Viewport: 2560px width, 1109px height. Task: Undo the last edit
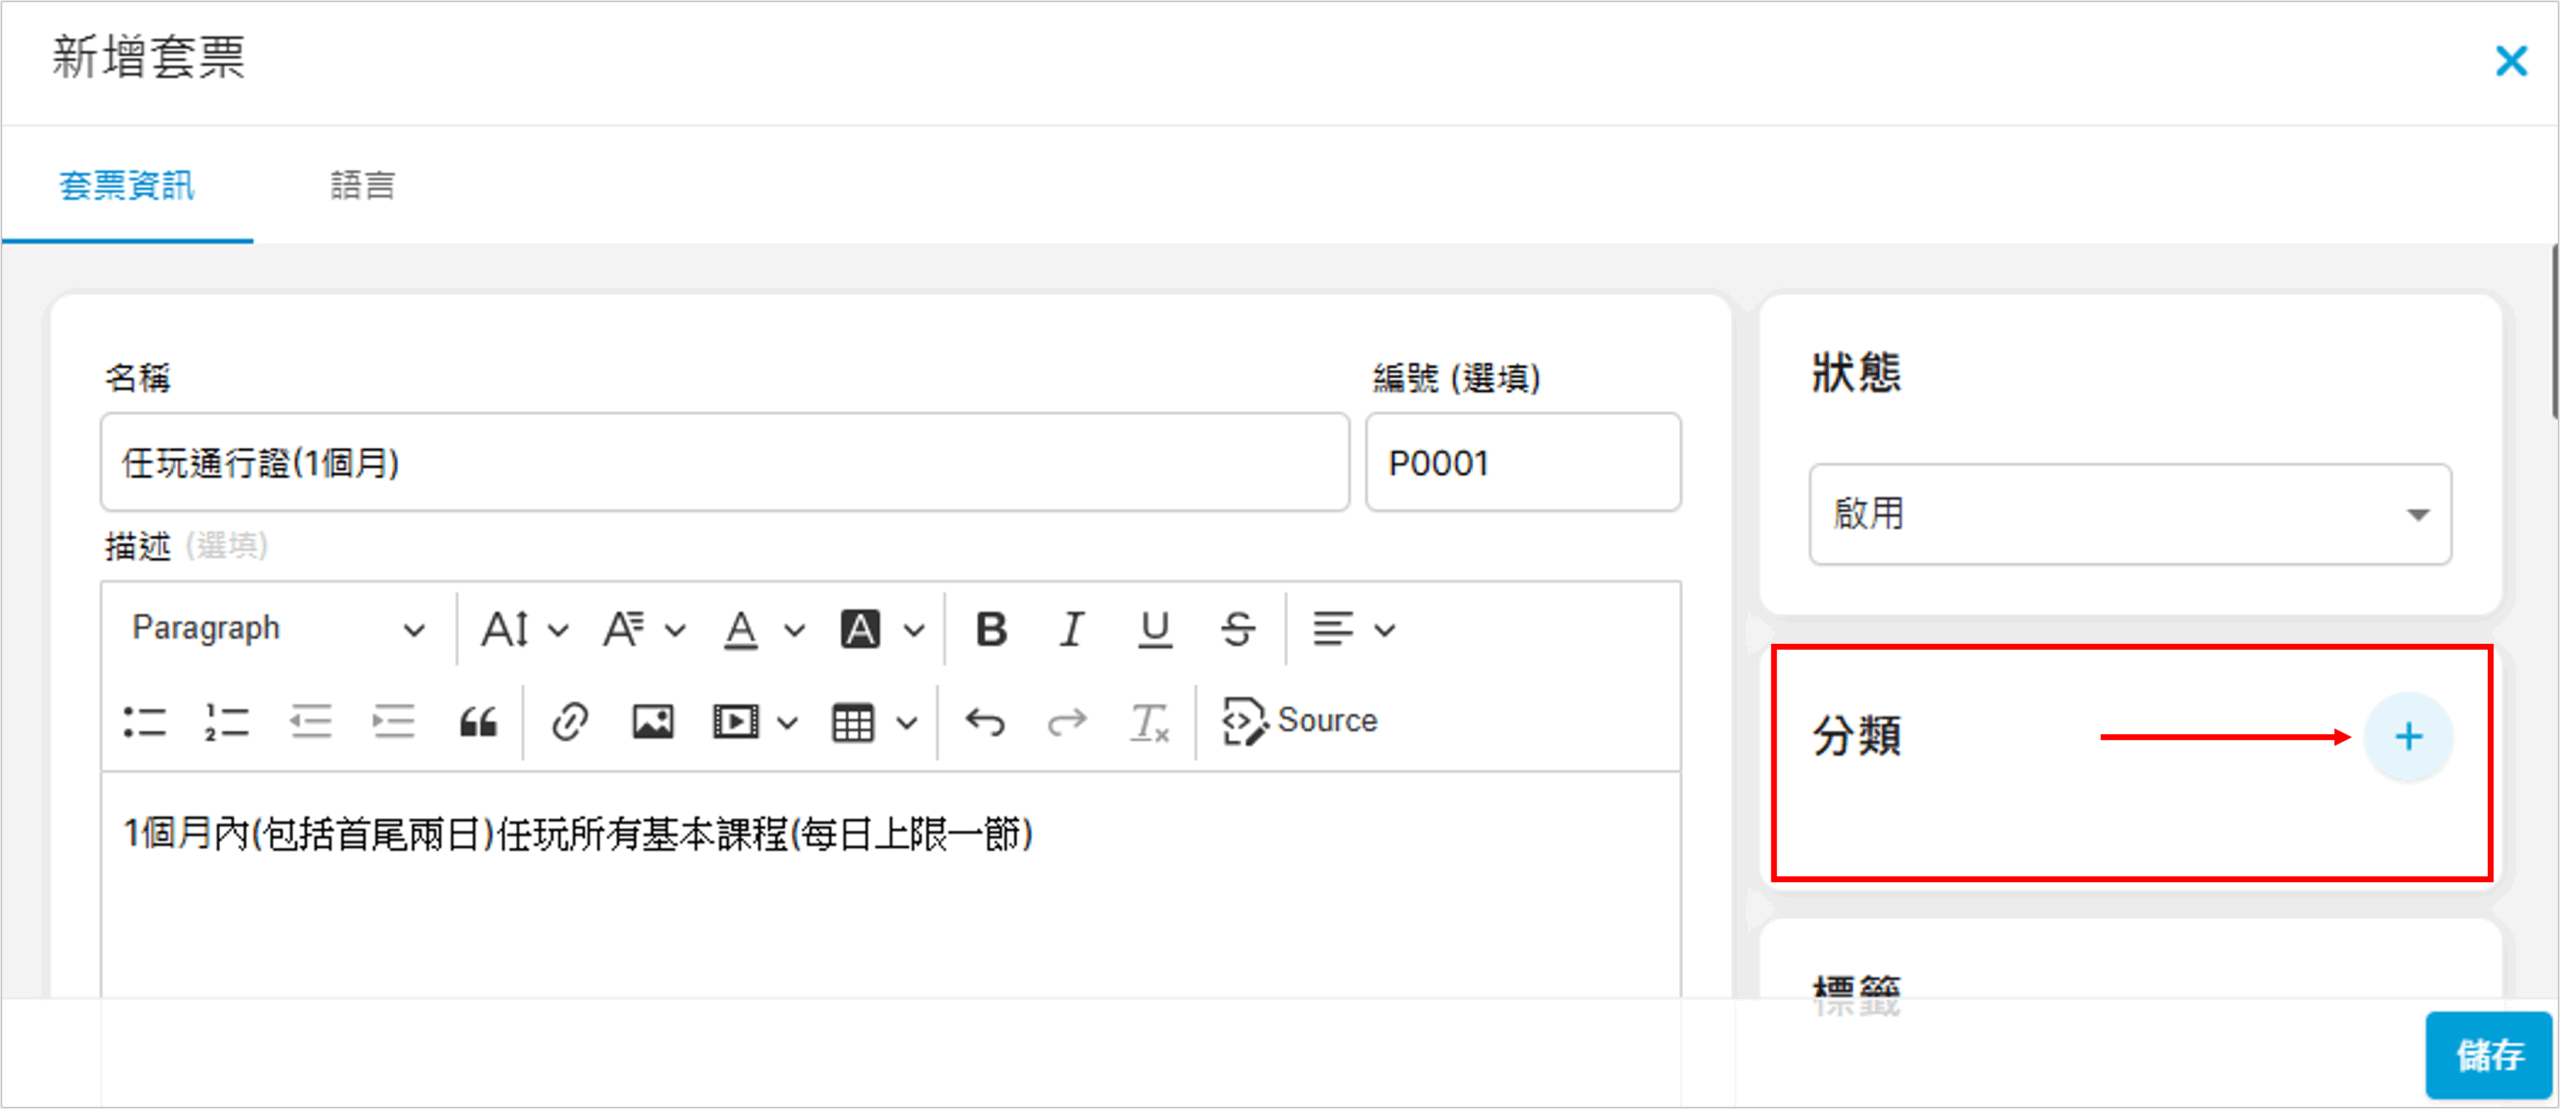click(x=985, y=721)
